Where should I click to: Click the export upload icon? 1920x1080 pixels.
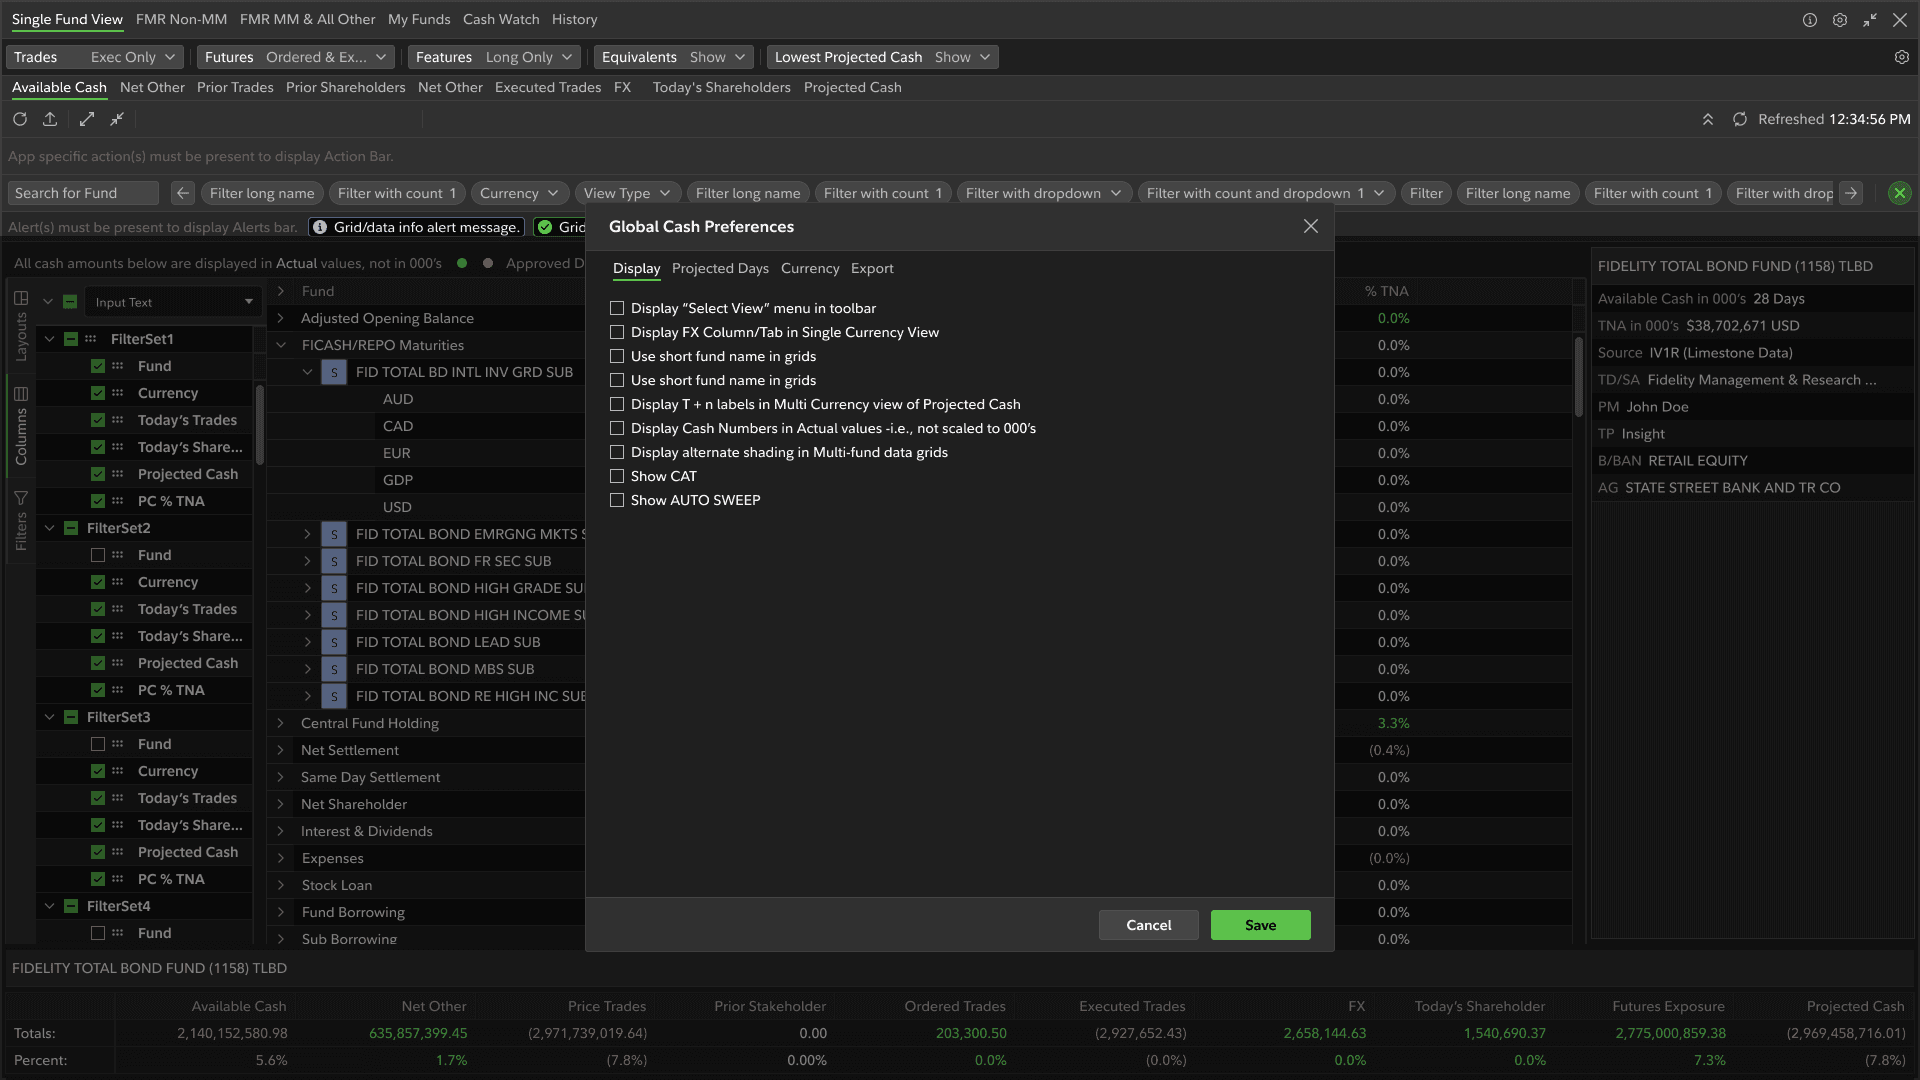point(50,119)
